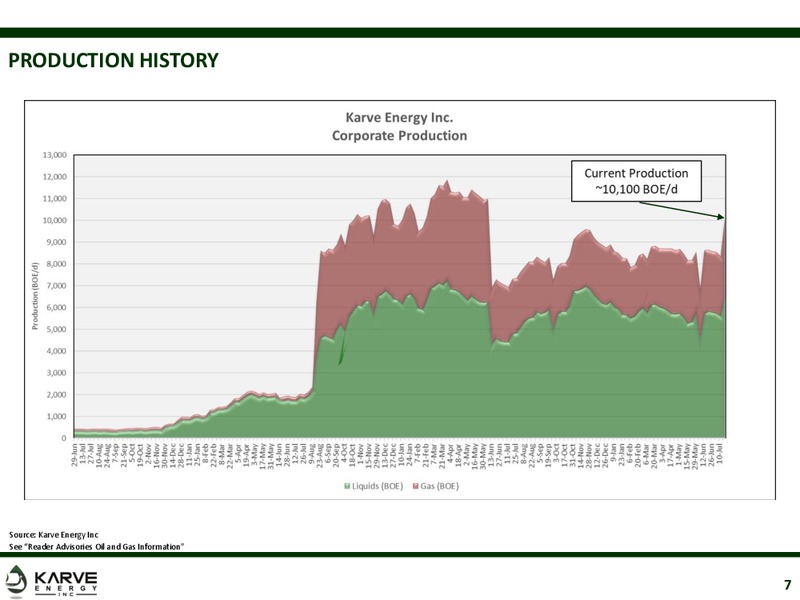Click the first x-axis date '29-Jun'
The height and width of the screenshot is (600, 800).
click(x=75, y=454)
